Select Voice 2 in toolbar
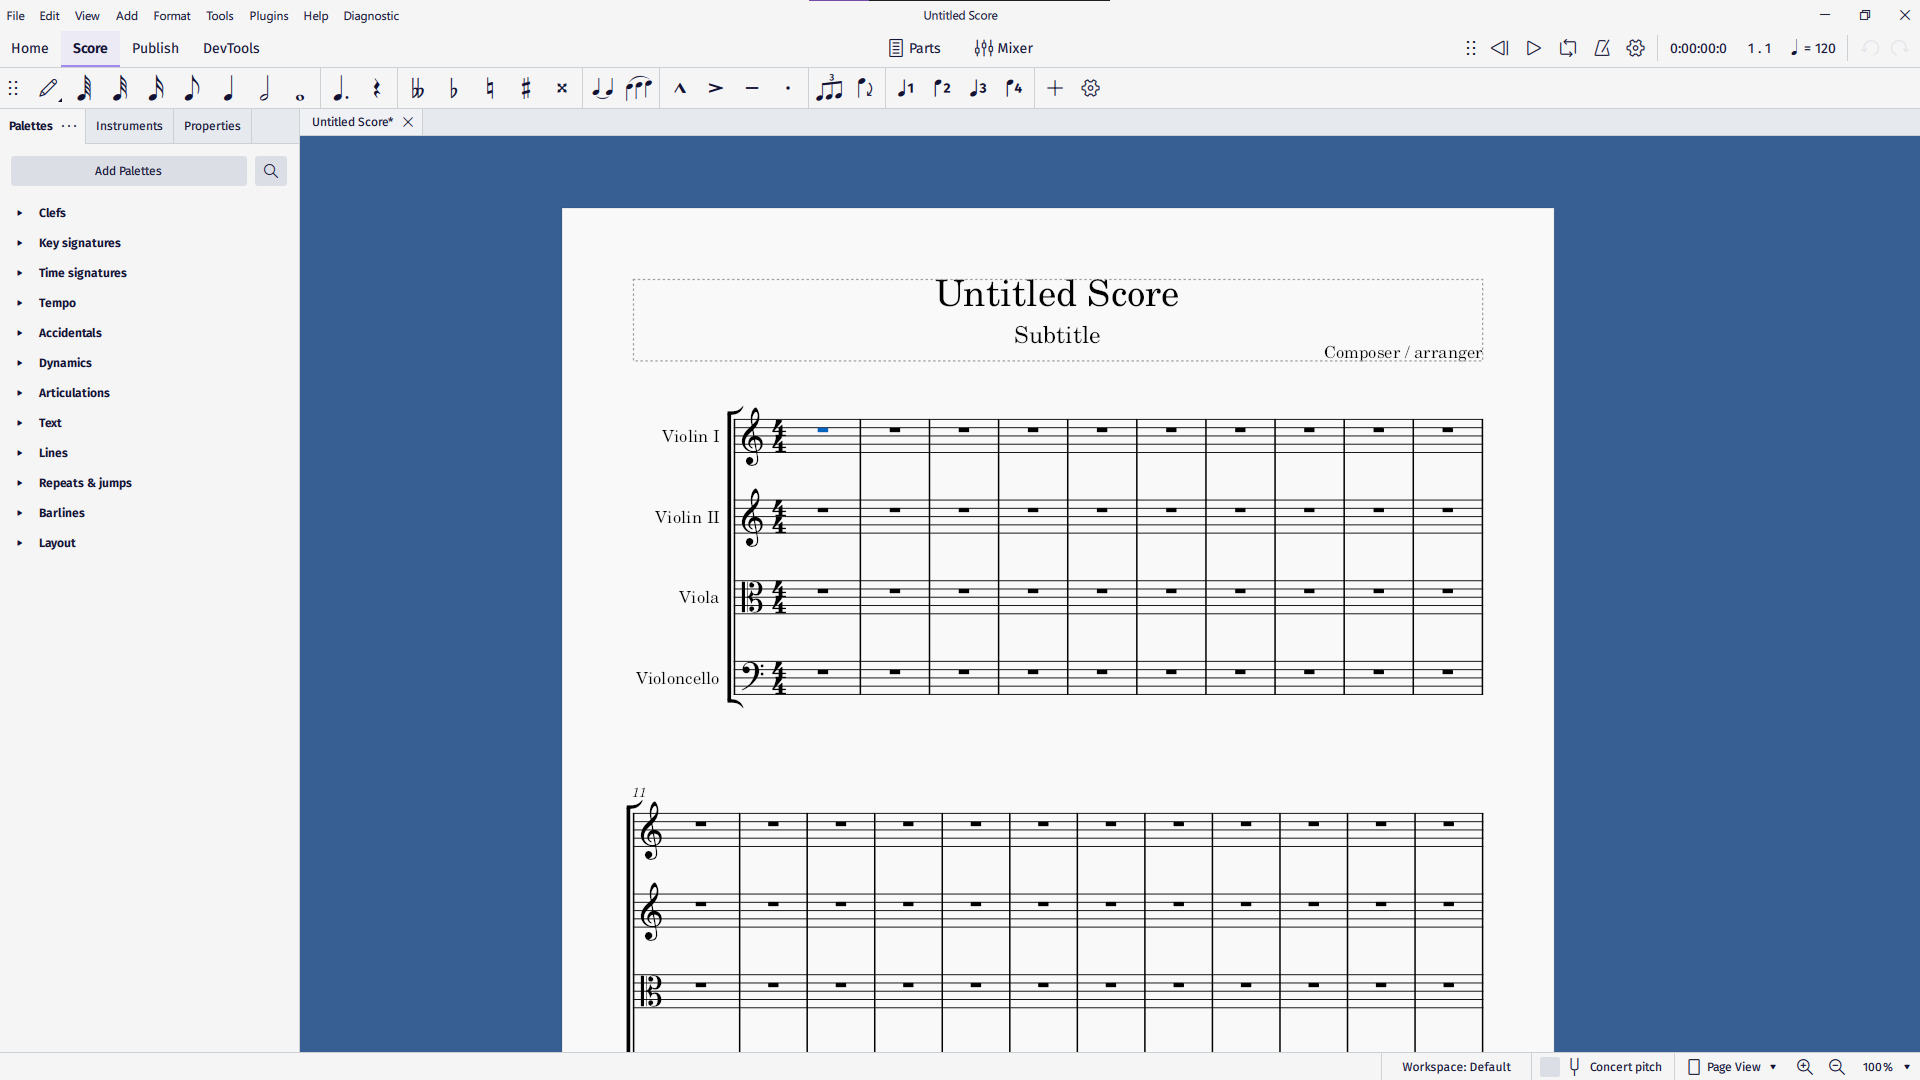Viewport: 1920px width, 1080px height. (x=942, y=89)
